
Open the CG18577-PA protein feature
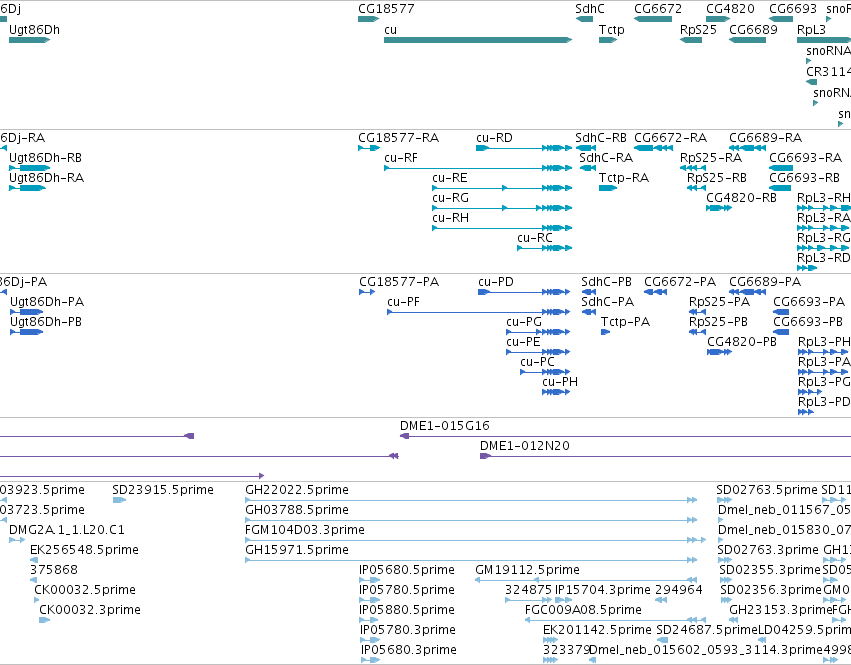pyautogui.click(x=367, y=292)
